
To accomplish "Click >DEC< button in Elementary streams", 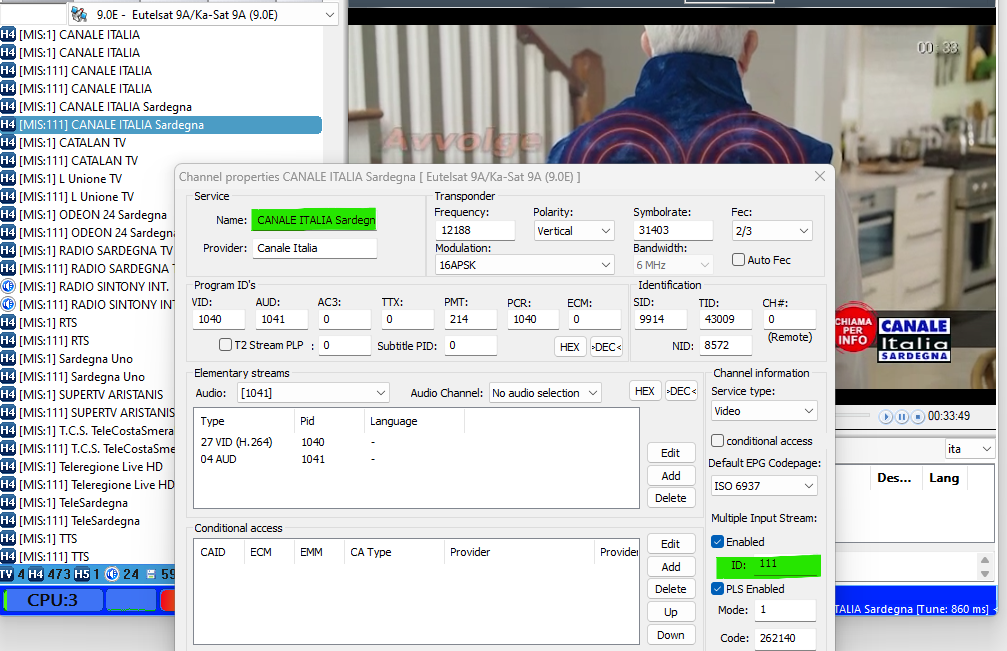I will (681, 391).
